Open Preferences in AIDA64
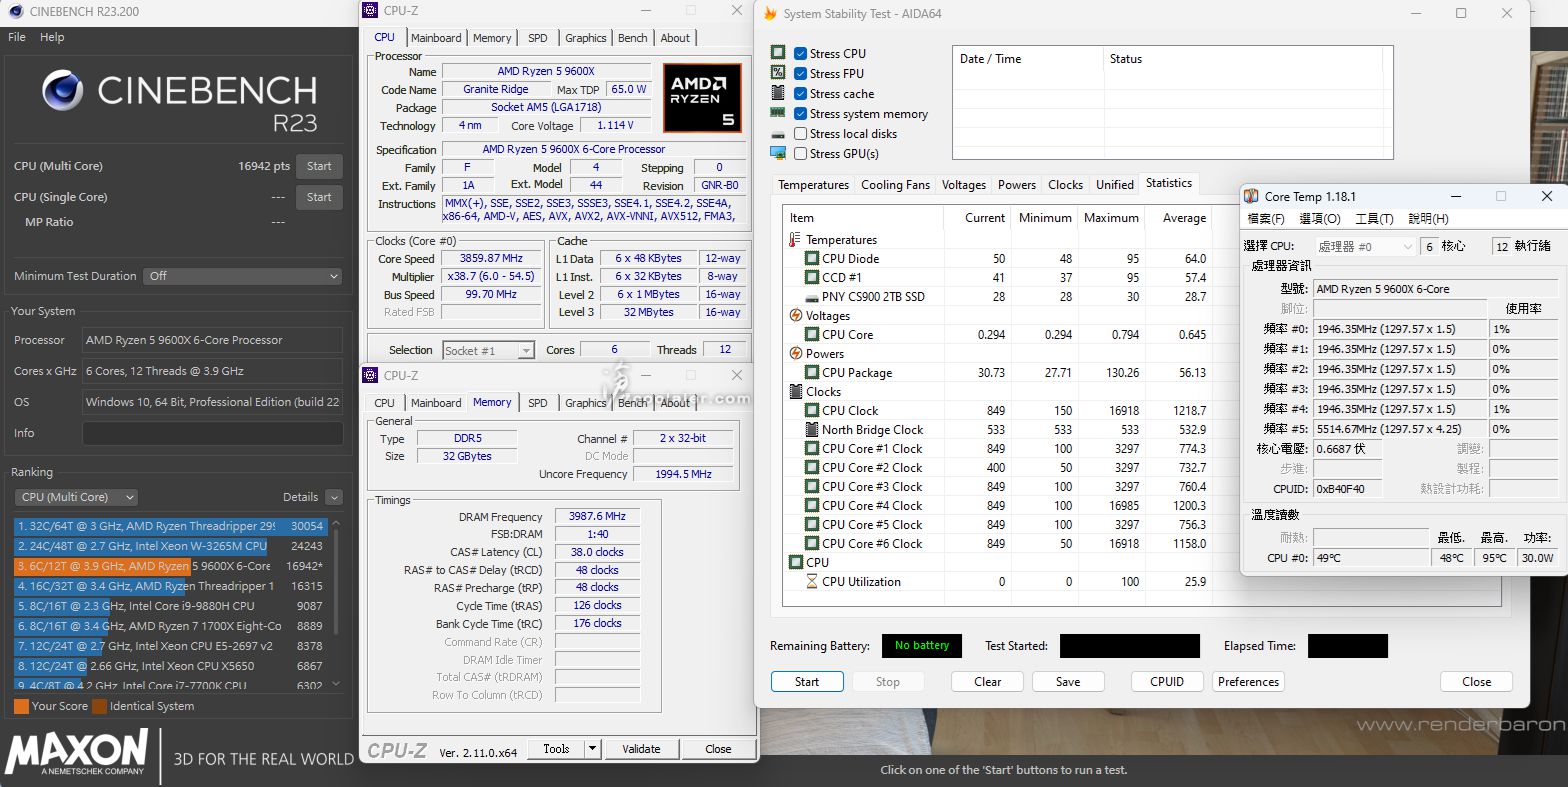Image resolution: width=1568 pixels, height=787 pixels. pos(1248,682)
